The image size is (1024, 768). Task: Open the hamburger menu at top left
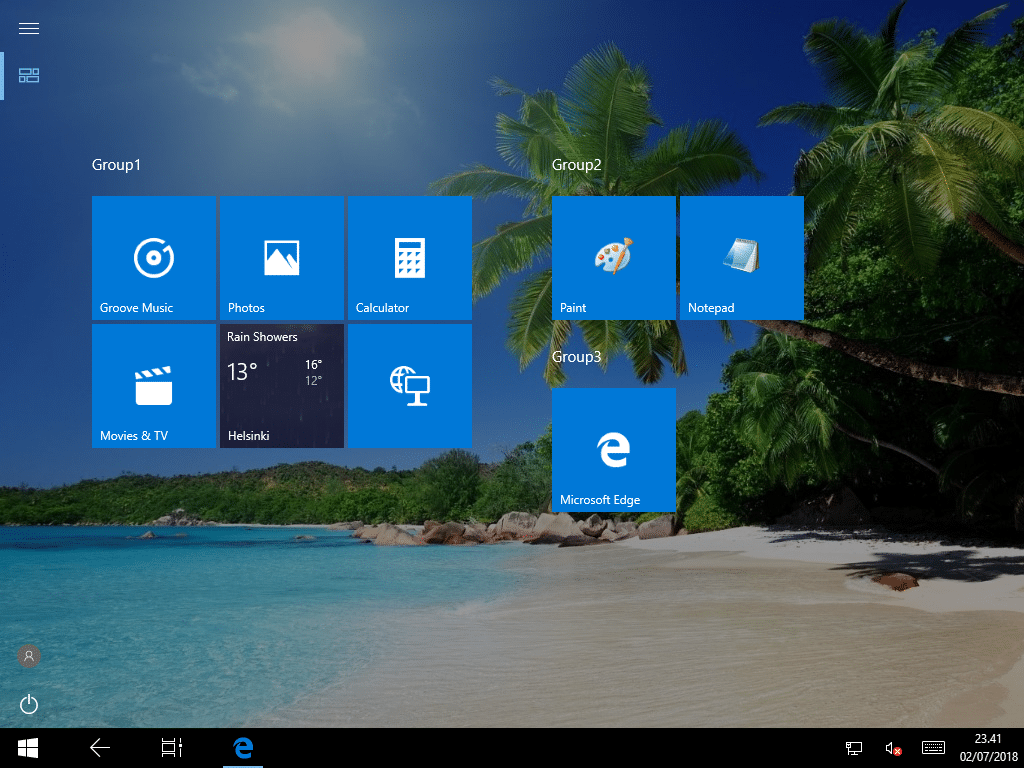[28, 28]
